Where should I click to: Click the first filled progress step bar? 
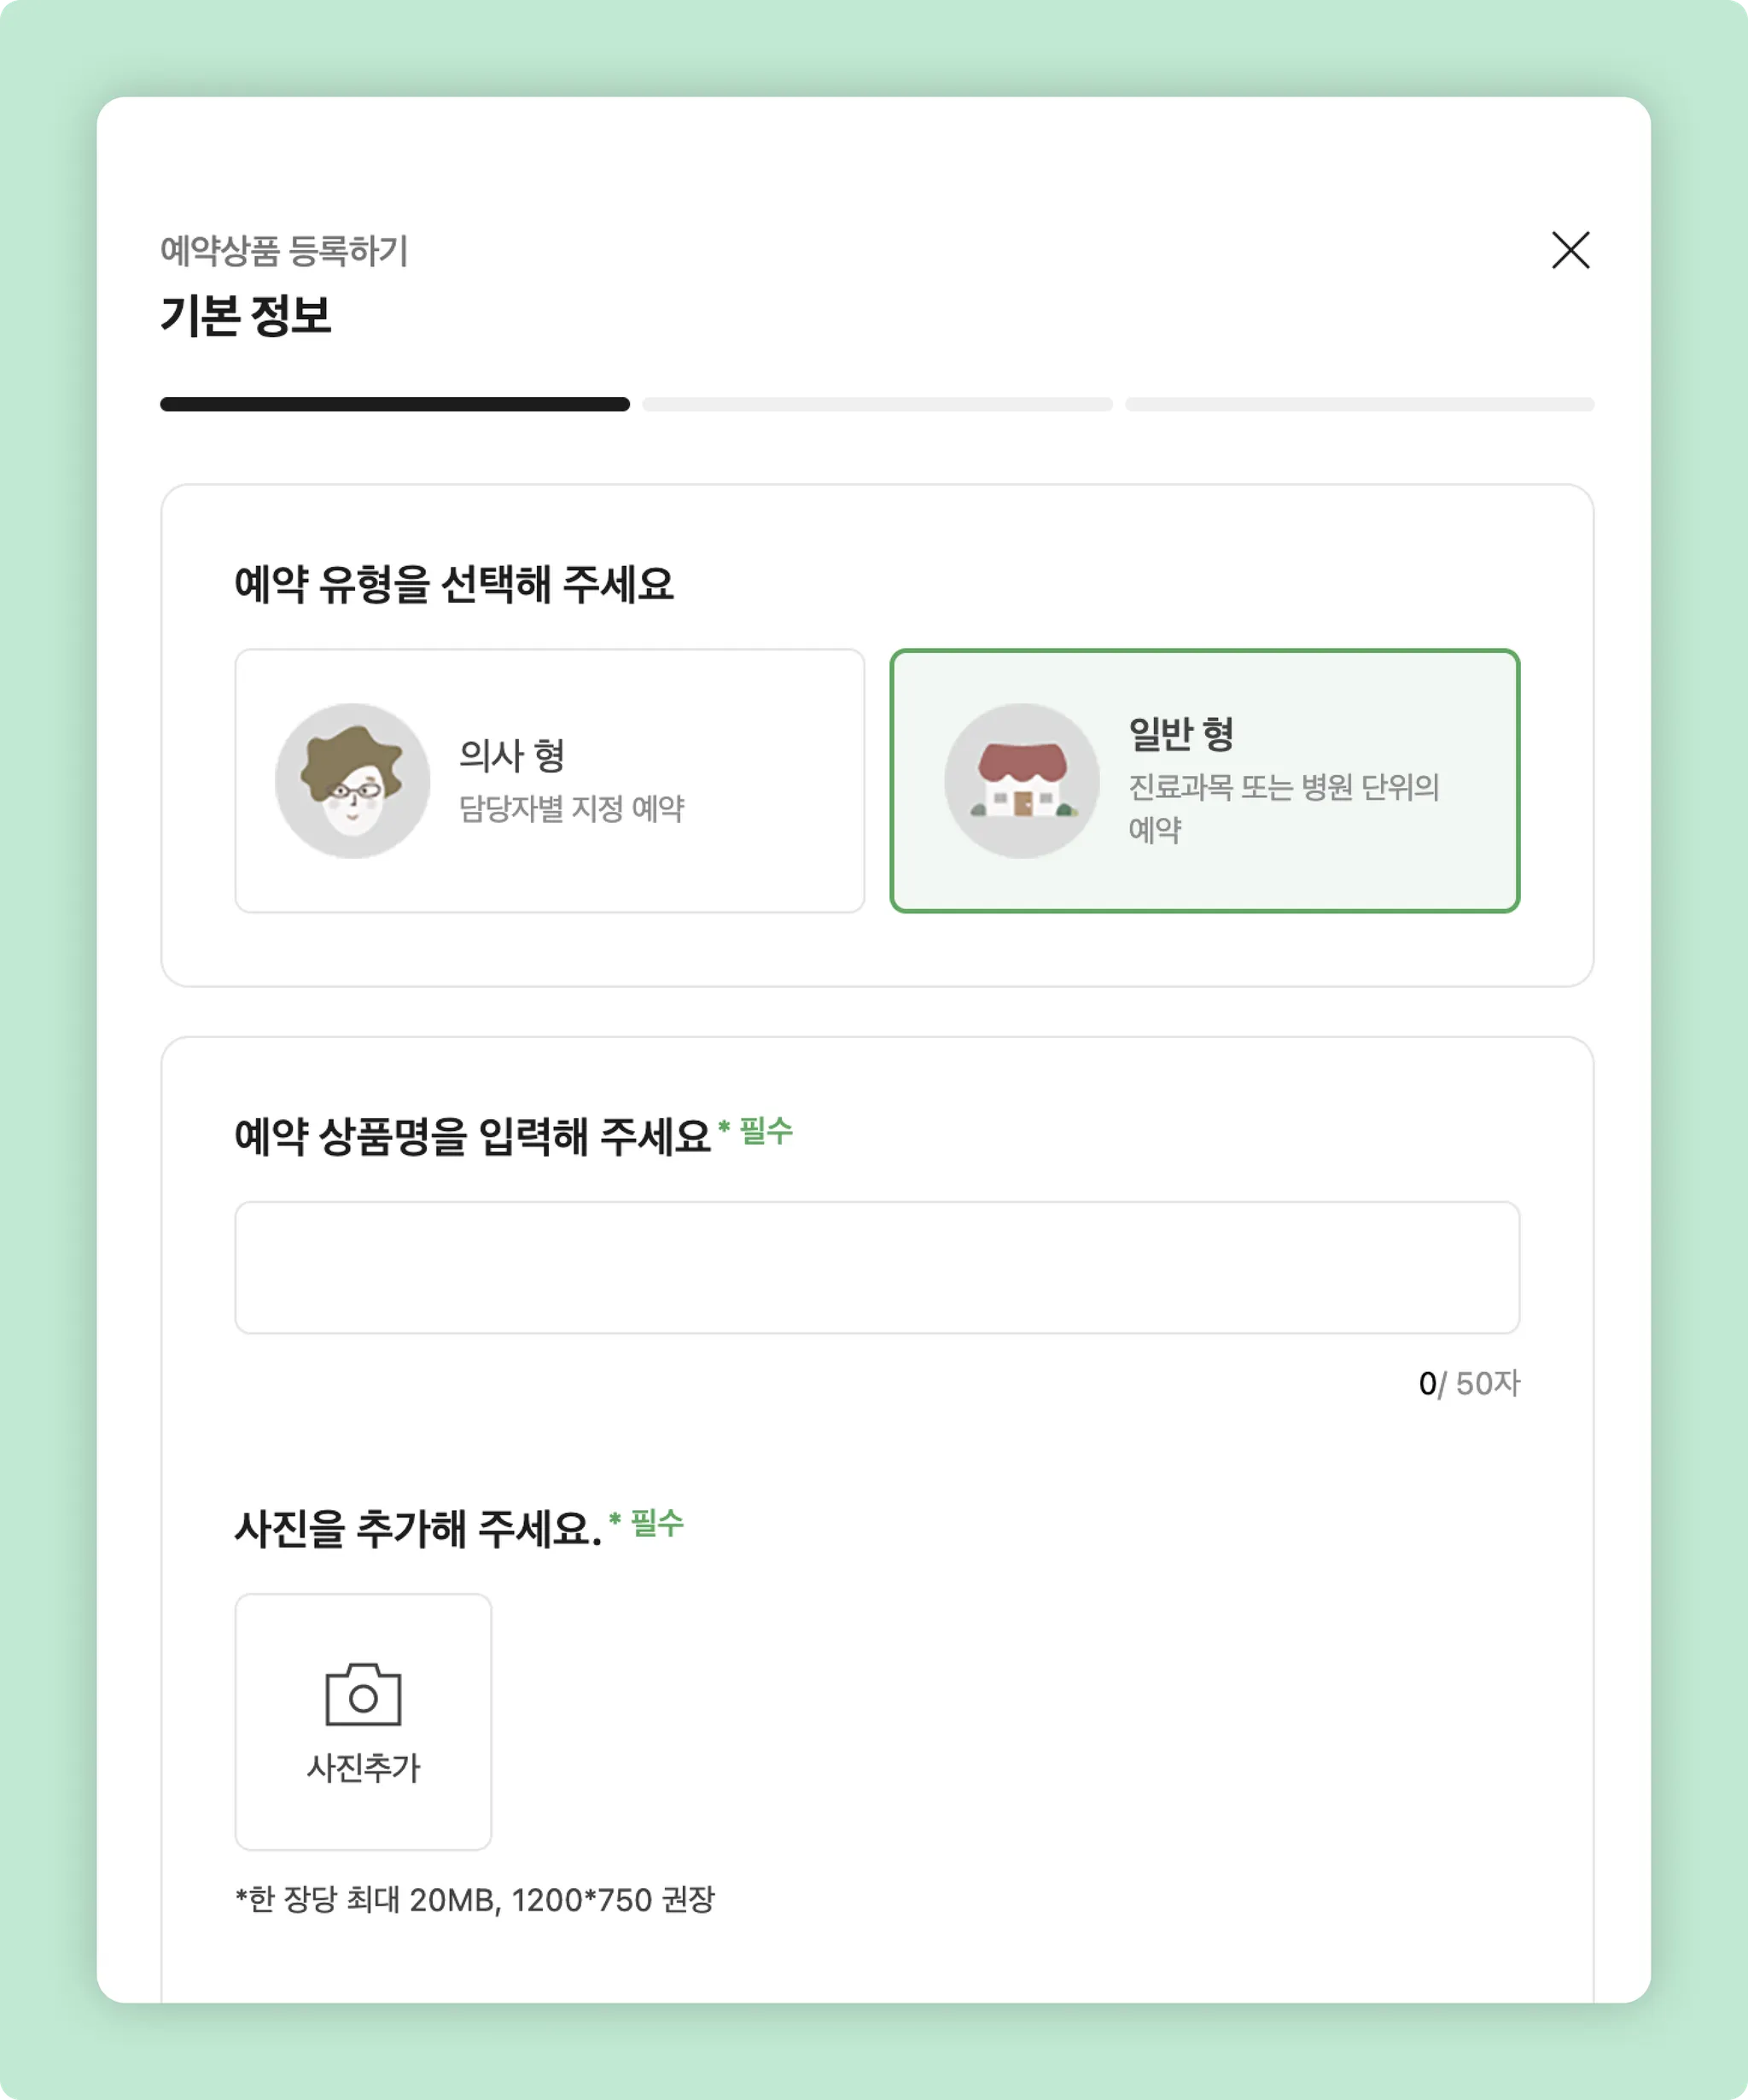[395, 404]
